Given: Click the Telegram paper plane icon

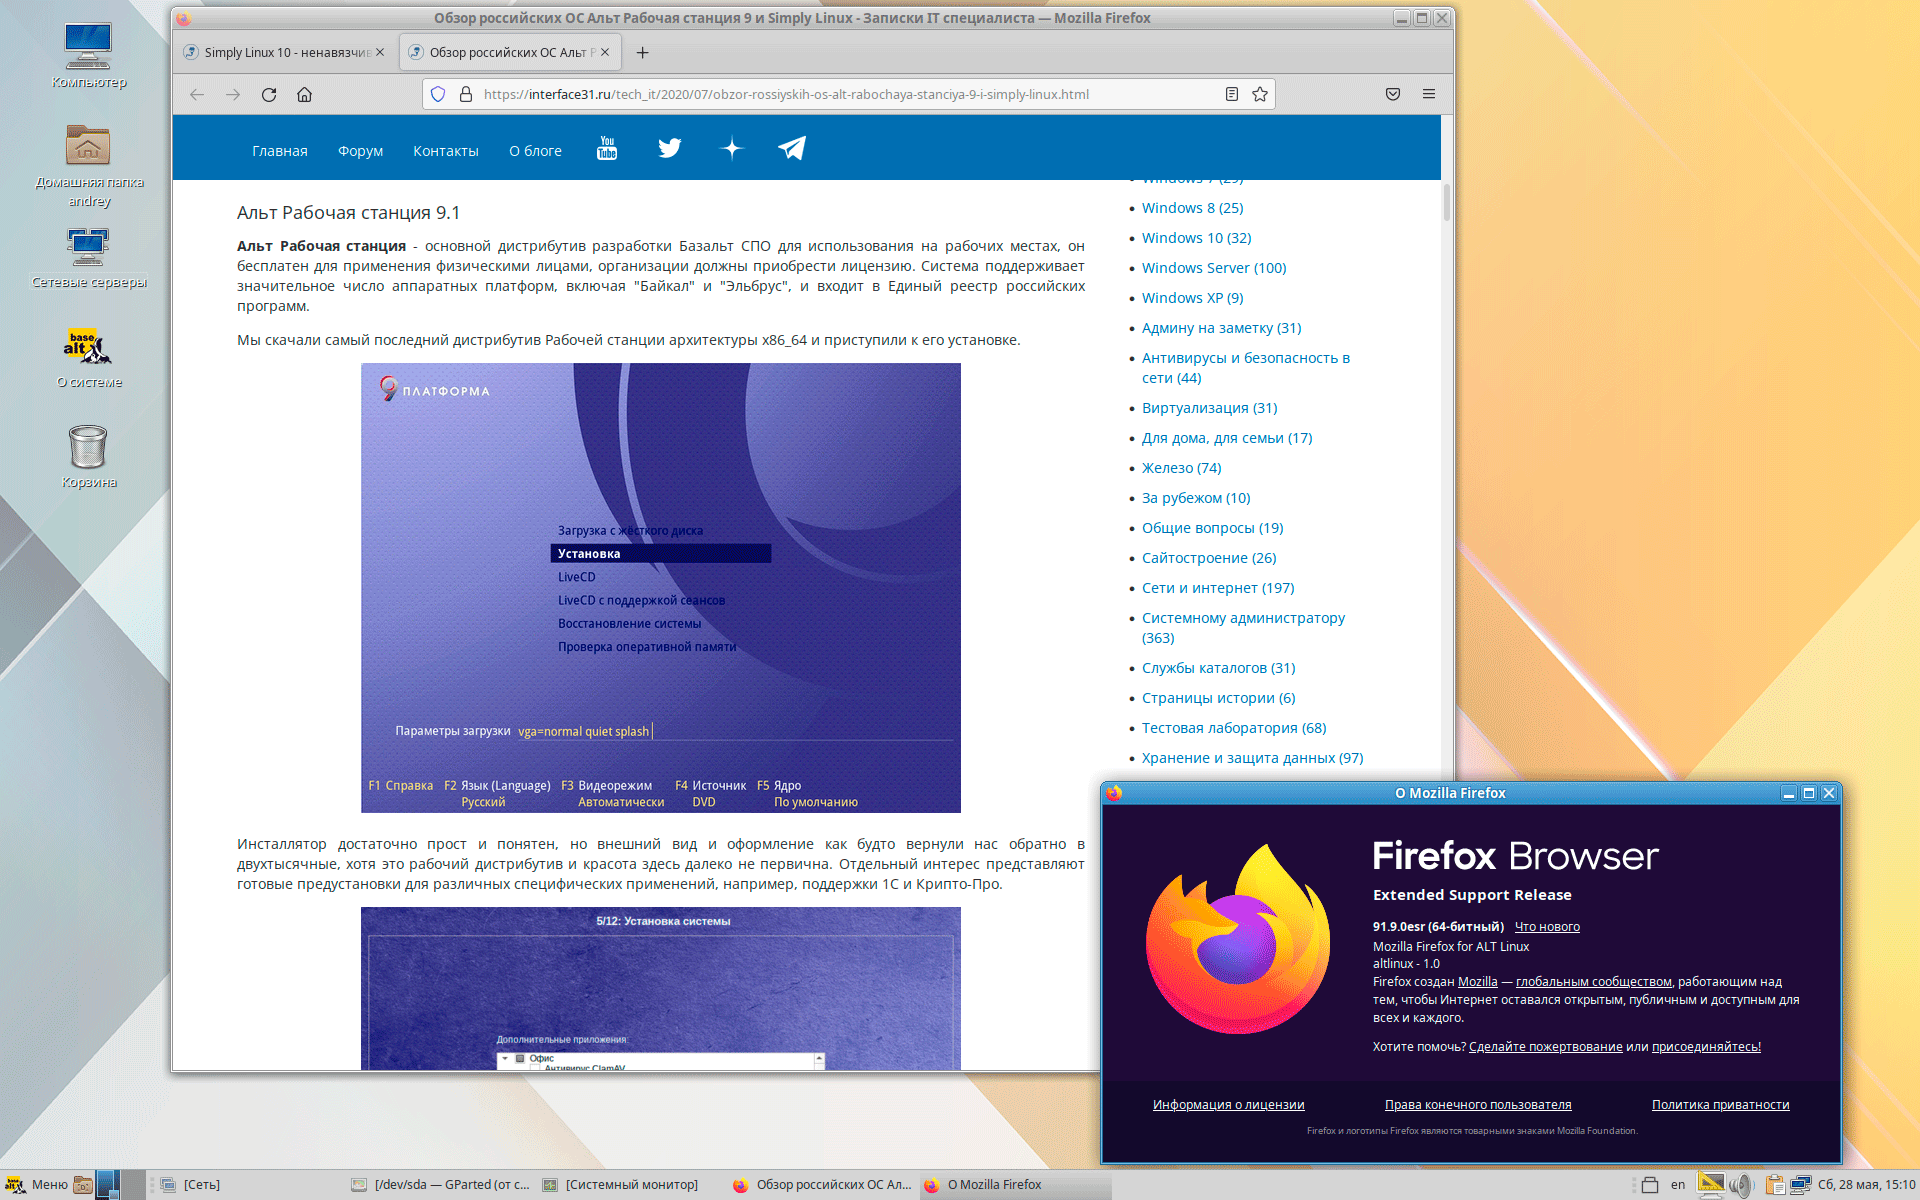Looking at the screenshot, I should (x=792, y=149).
